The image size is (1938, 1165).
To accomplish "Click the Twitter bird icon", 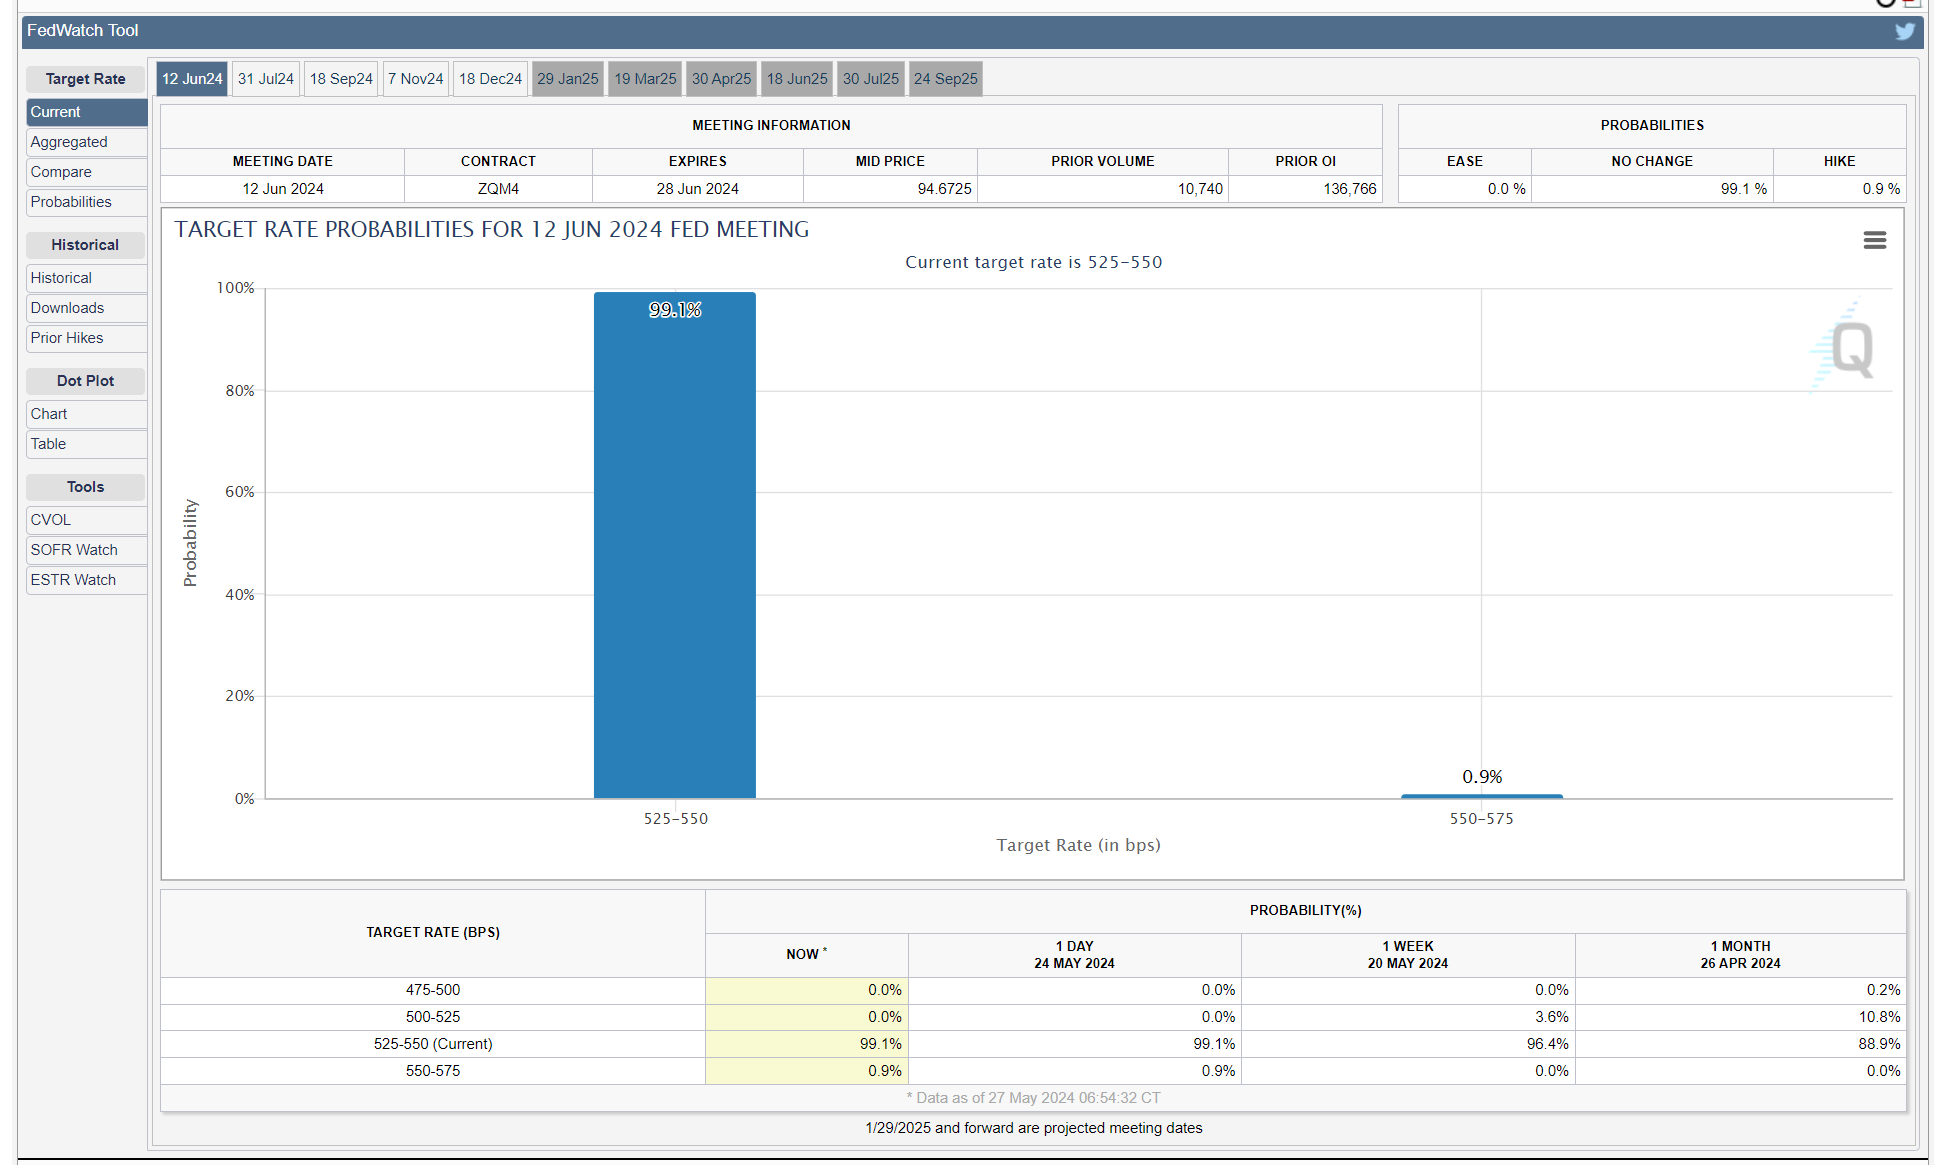I will click(x=1904, y=31).
